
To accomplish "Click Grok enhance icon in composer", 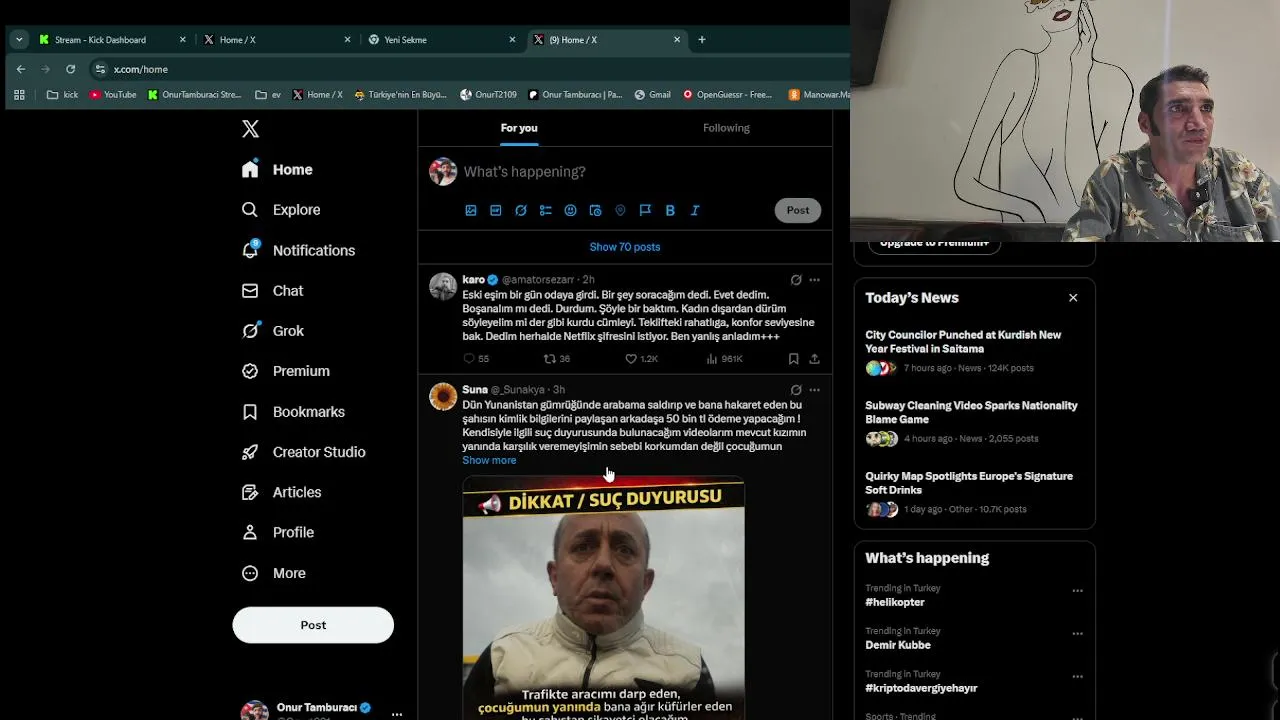I will tap(521, 210).
